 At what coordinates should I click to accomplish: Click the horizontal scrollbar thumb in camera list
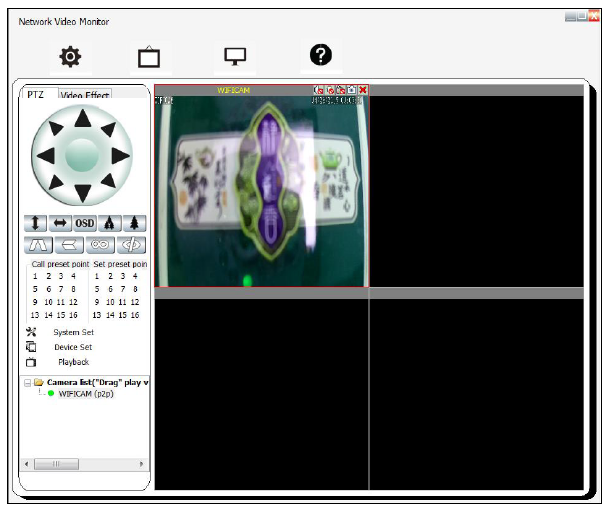point(56,464)
